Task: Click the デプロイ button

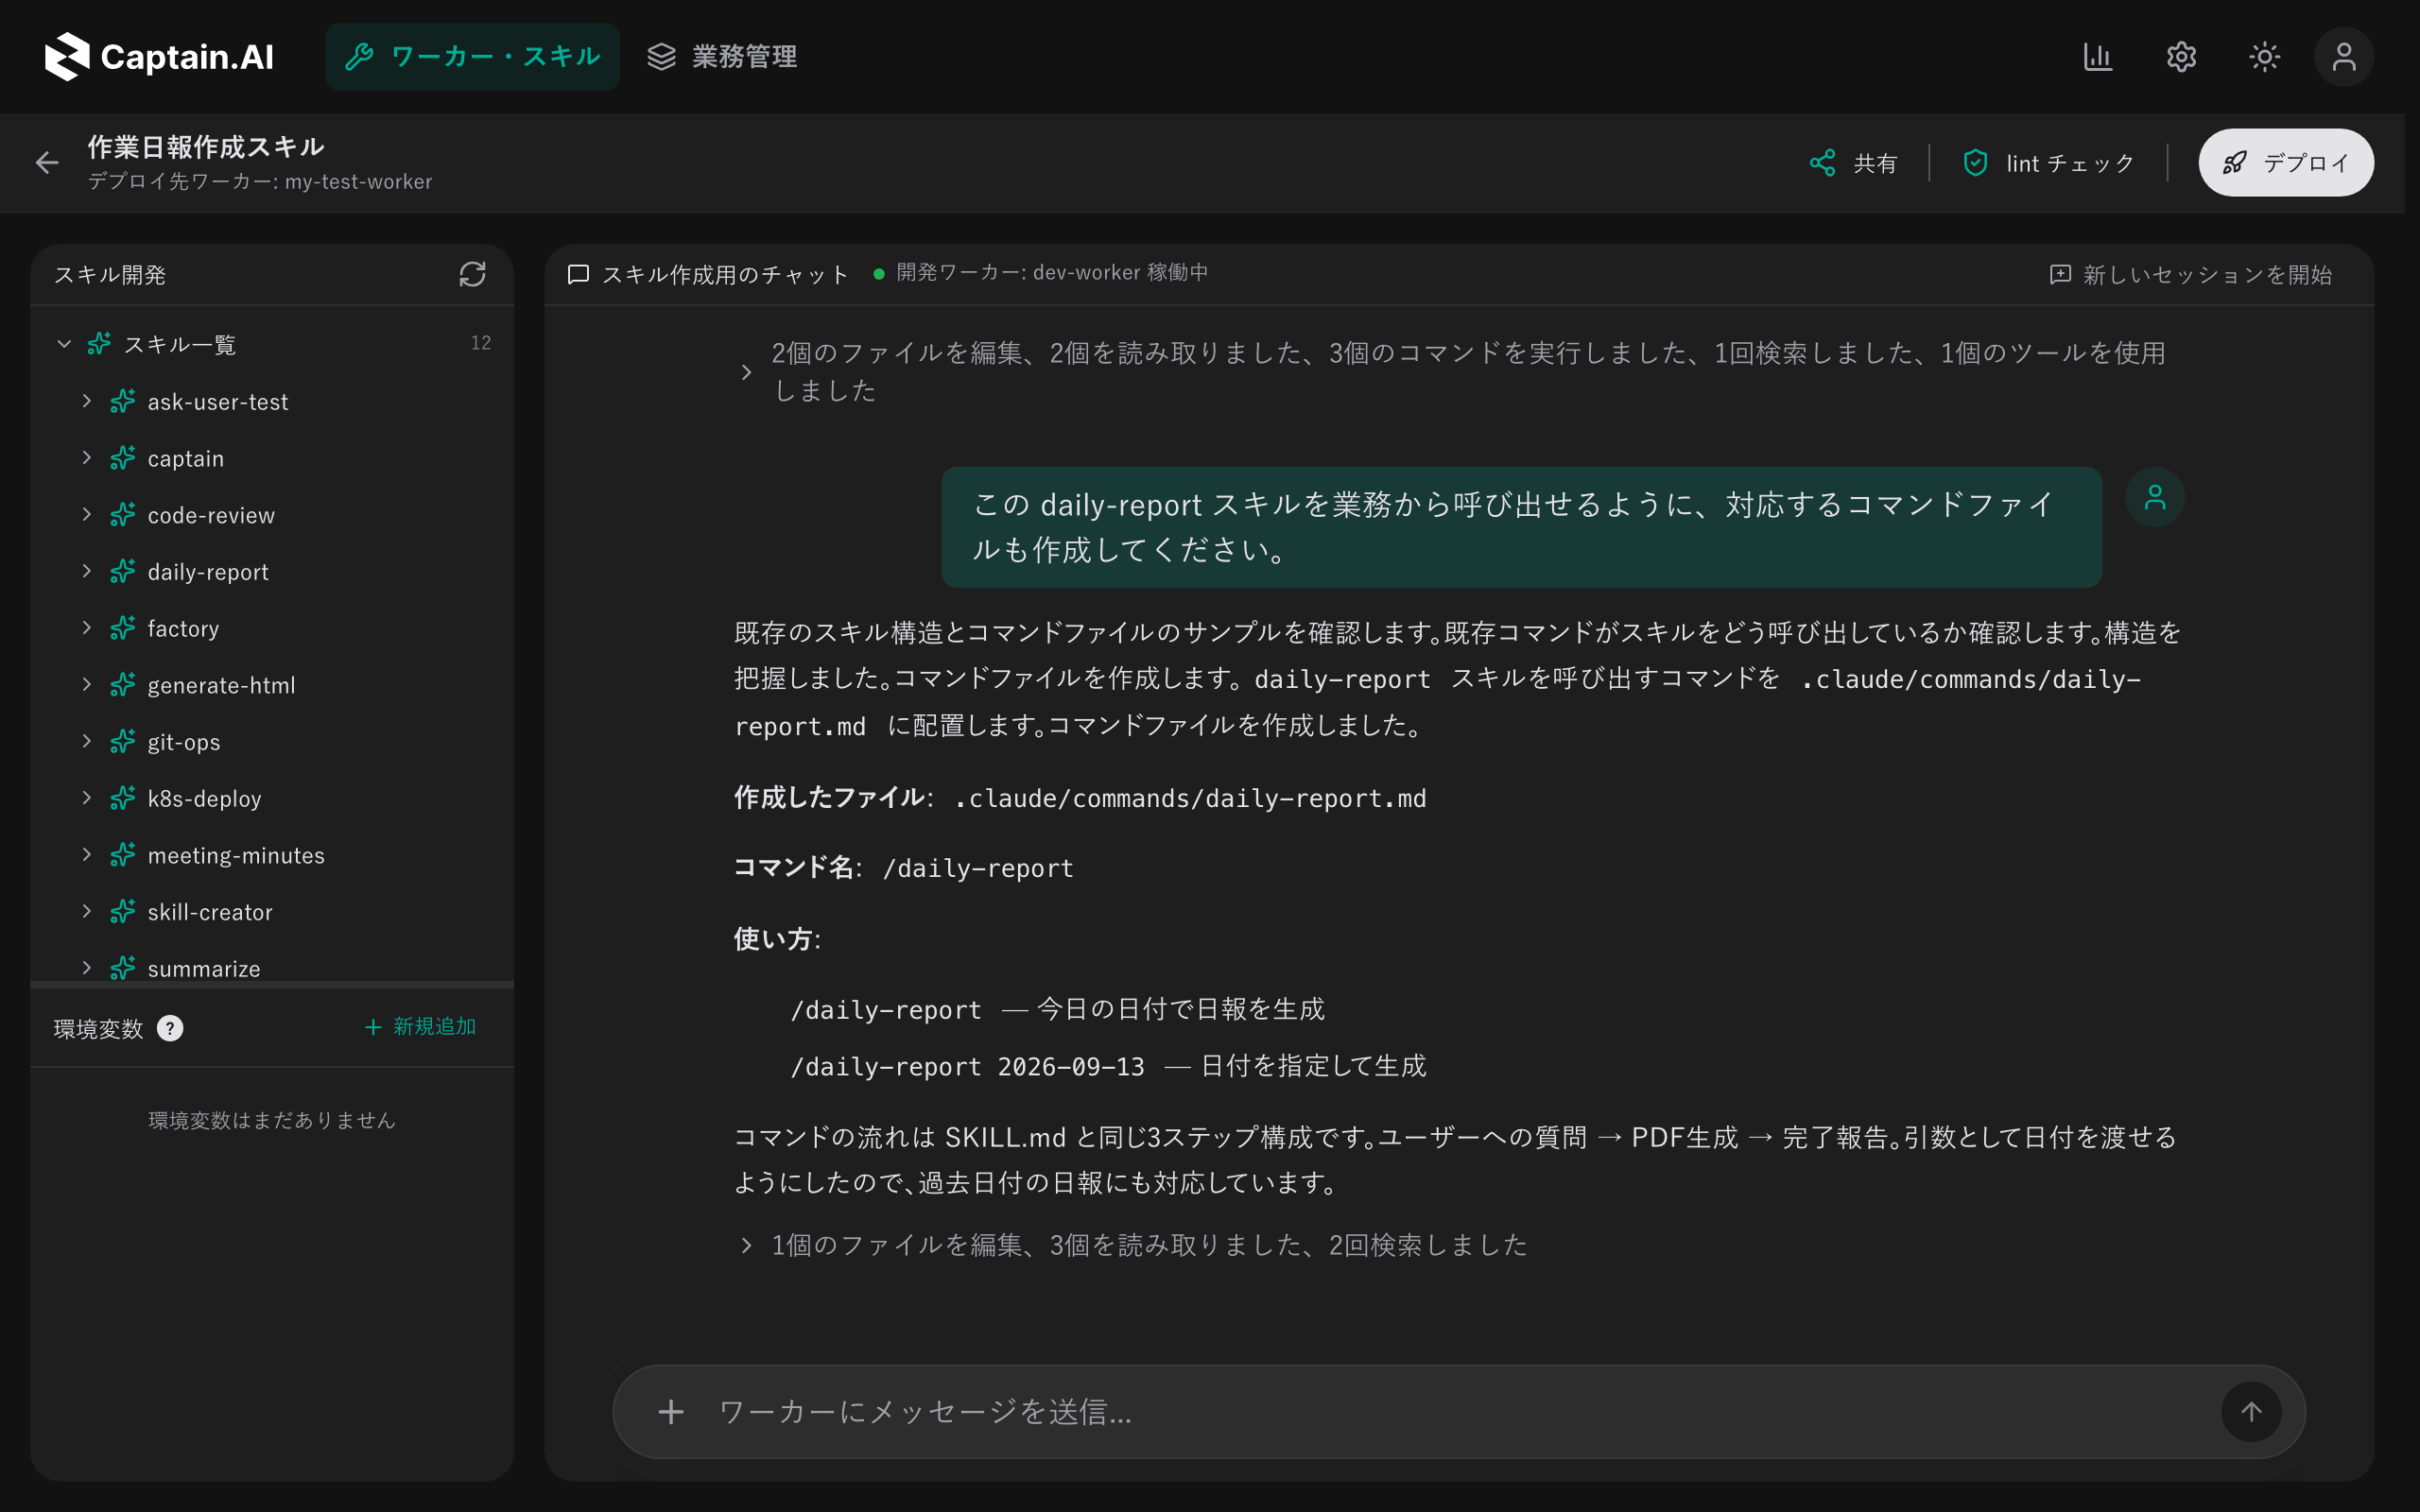Action: pos(2285,163)
